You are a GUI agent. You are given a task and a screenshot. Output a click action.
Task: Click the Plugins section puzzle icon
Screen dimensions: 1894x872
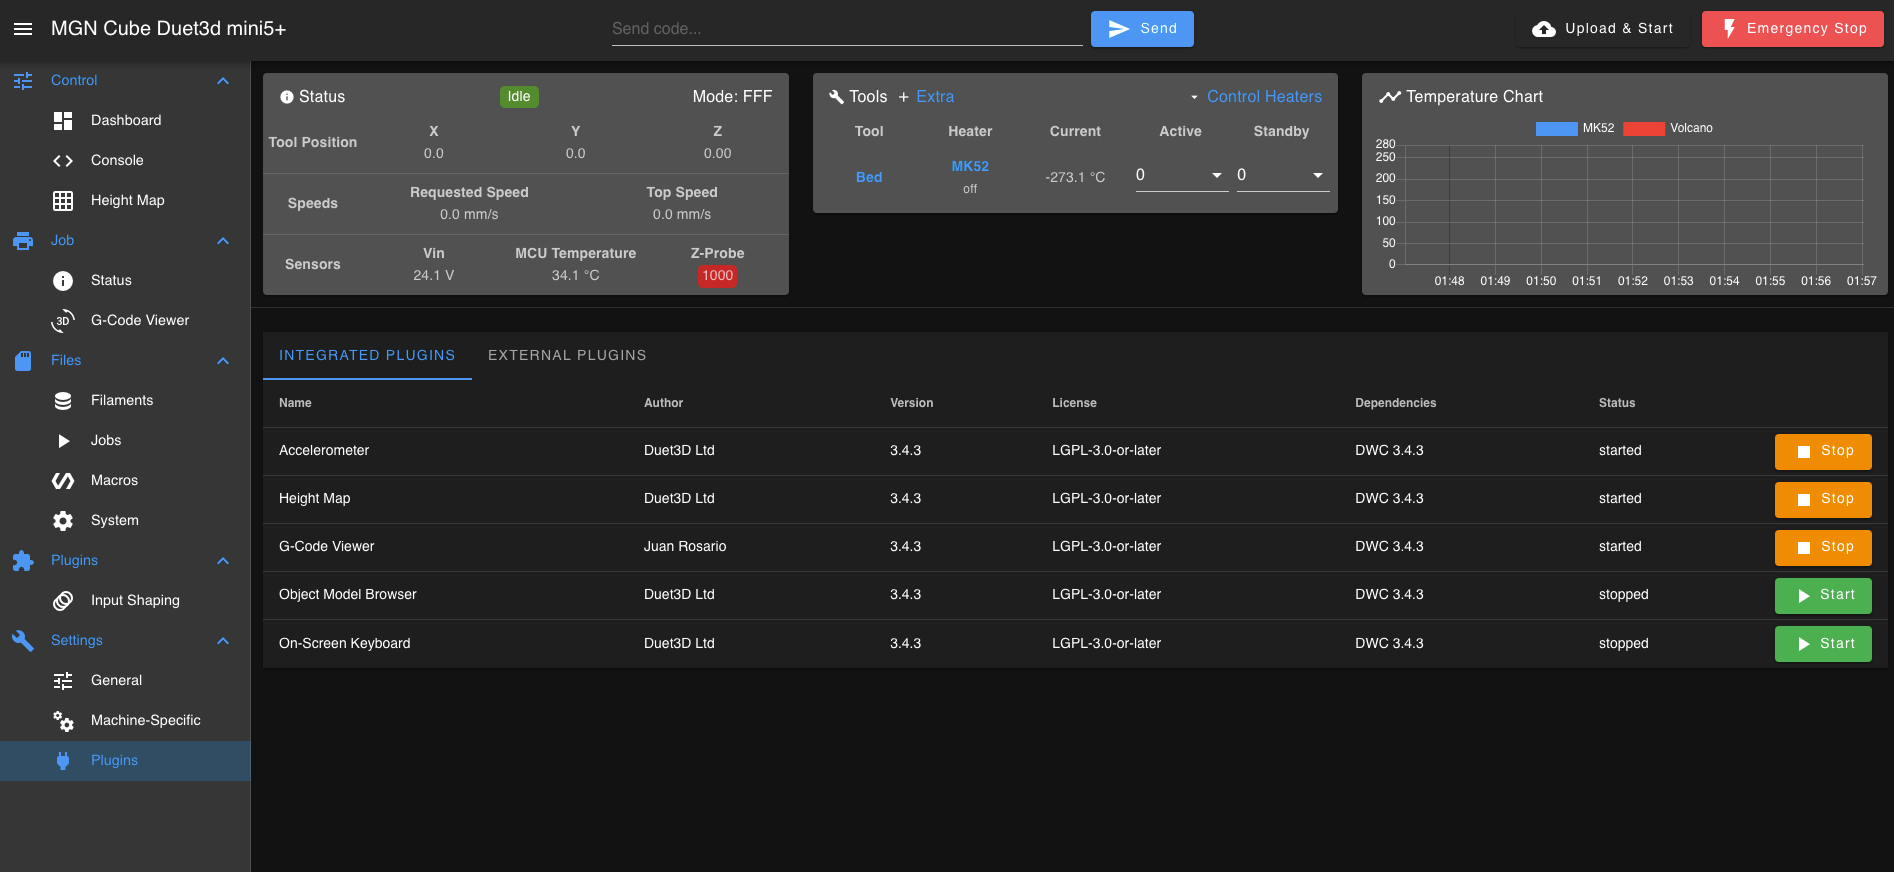23,561
